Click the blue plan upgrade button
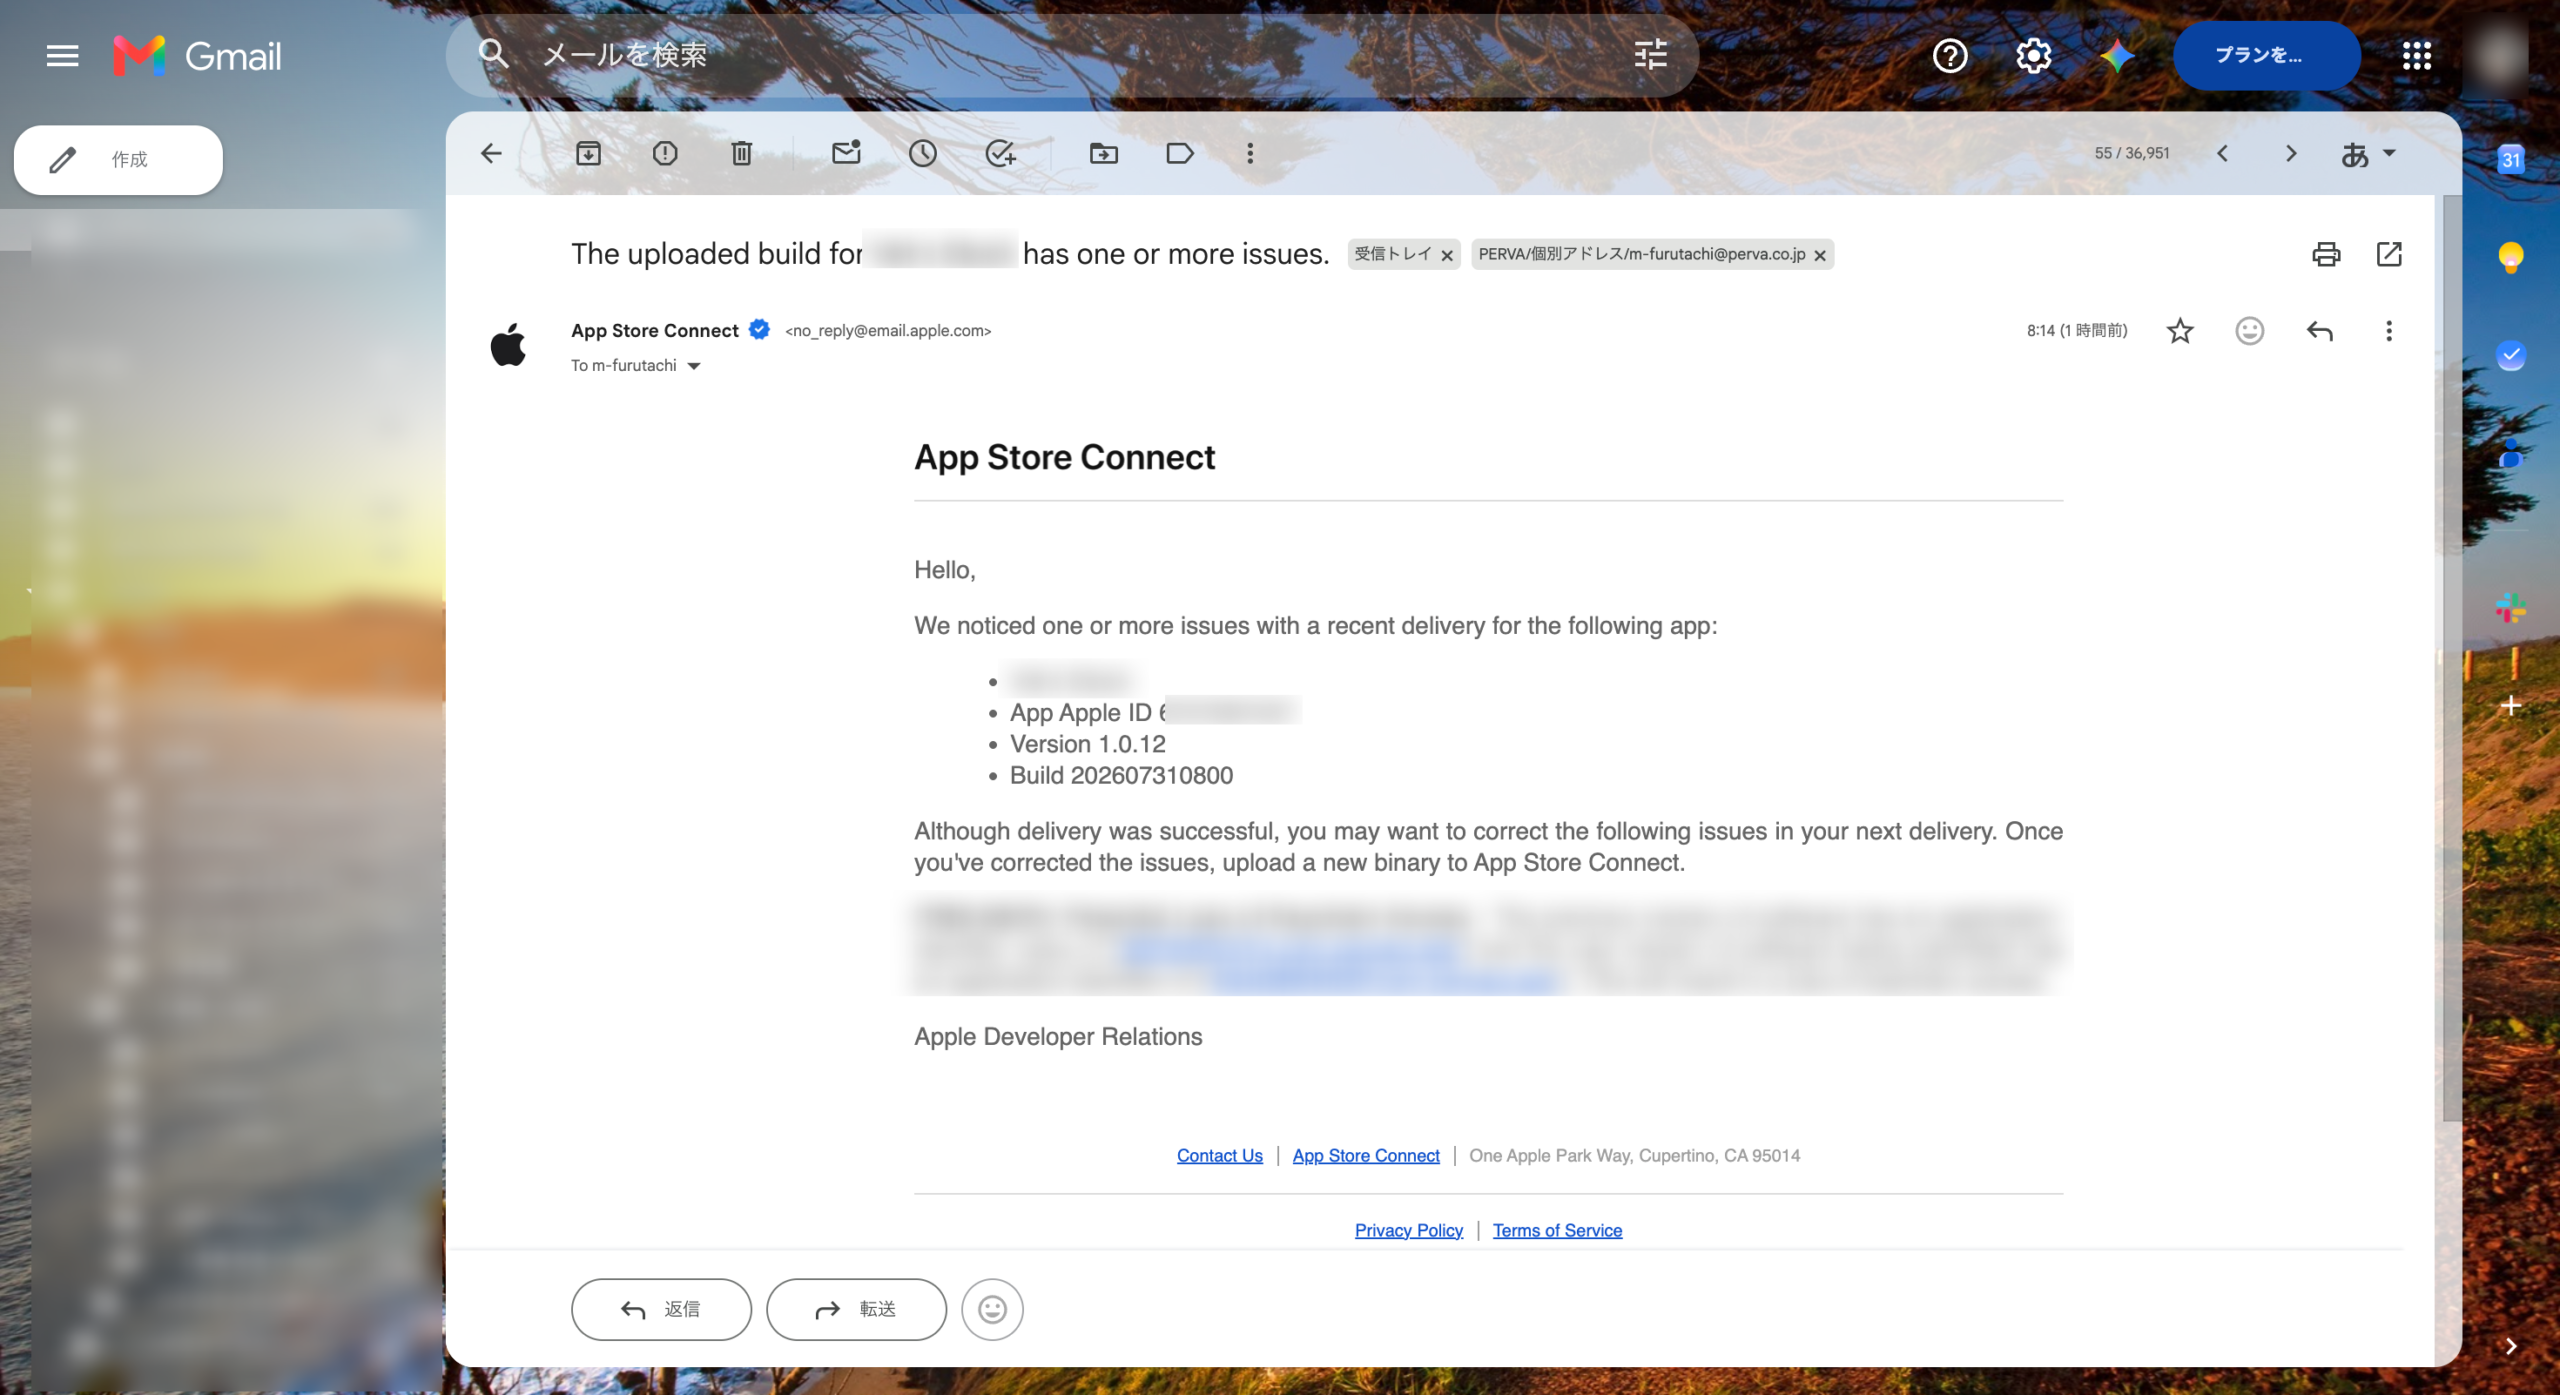Image resolution: width=2560 pixels, height=1395 pixels. (x=2266, y=55)
